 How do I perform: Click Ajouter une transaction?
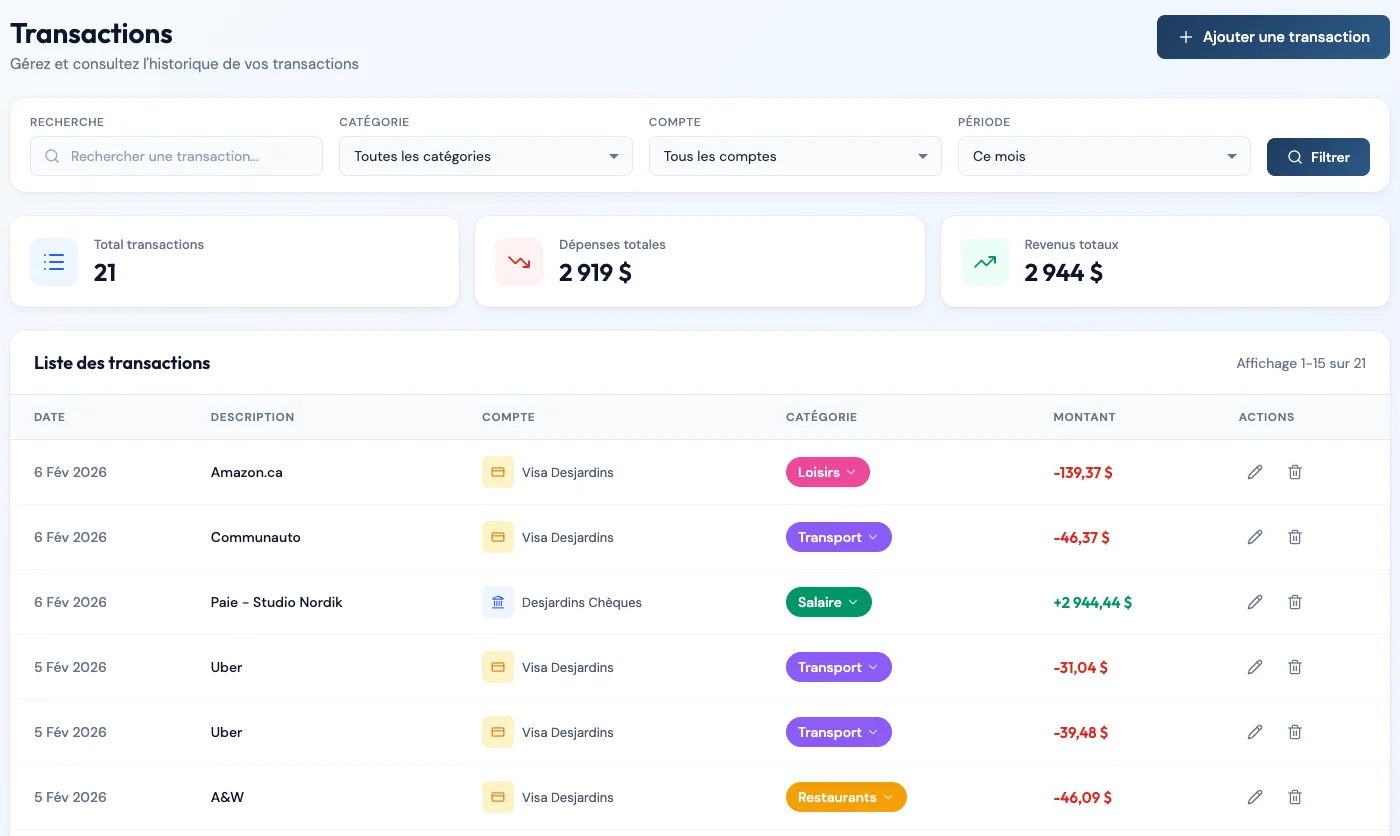point(1272,37)
